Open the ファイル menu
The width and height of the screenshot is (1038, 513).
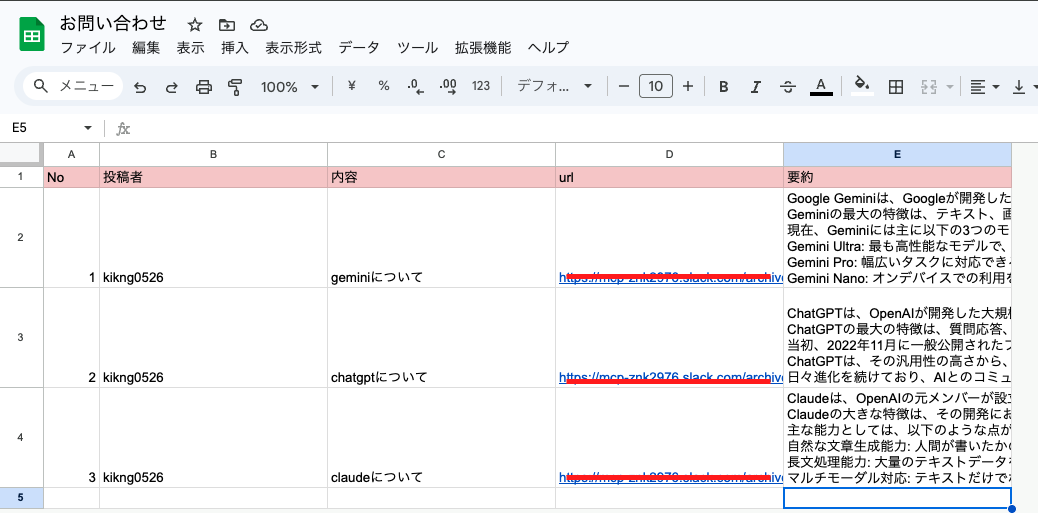87,48
